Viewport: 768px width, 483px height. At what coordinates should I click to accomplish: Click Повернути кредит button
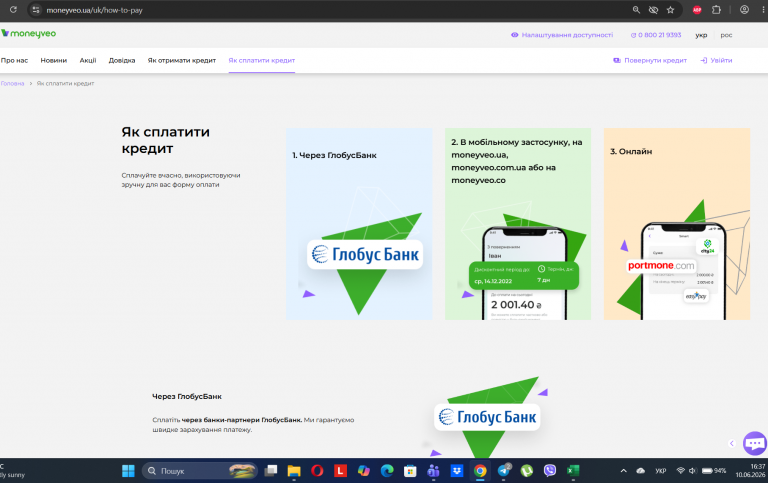pyautogui.click(x=650, y=60)
